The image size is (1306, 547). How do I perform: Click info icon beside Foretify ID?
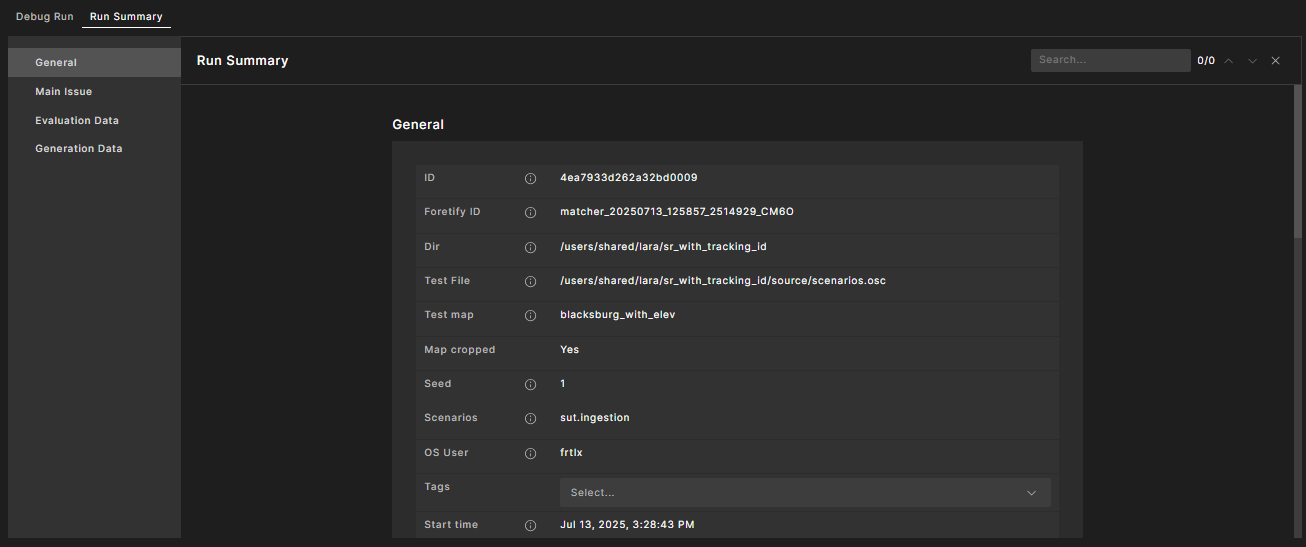click(531, 213)
